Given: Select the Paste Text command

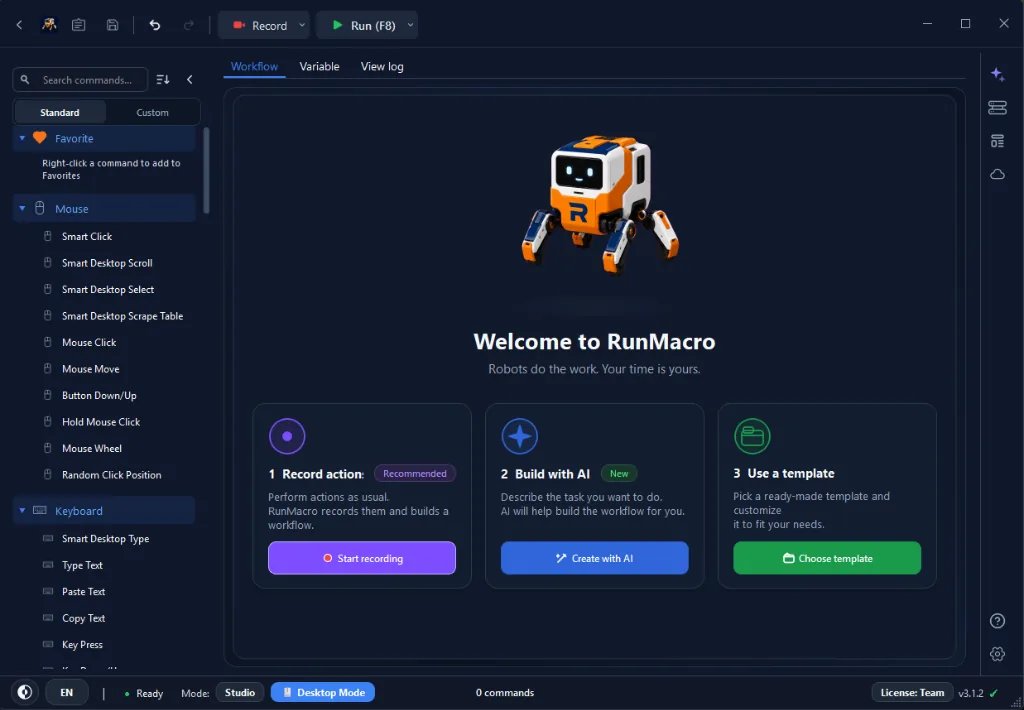Looking at the screenshot, I should tap(83, 592).
